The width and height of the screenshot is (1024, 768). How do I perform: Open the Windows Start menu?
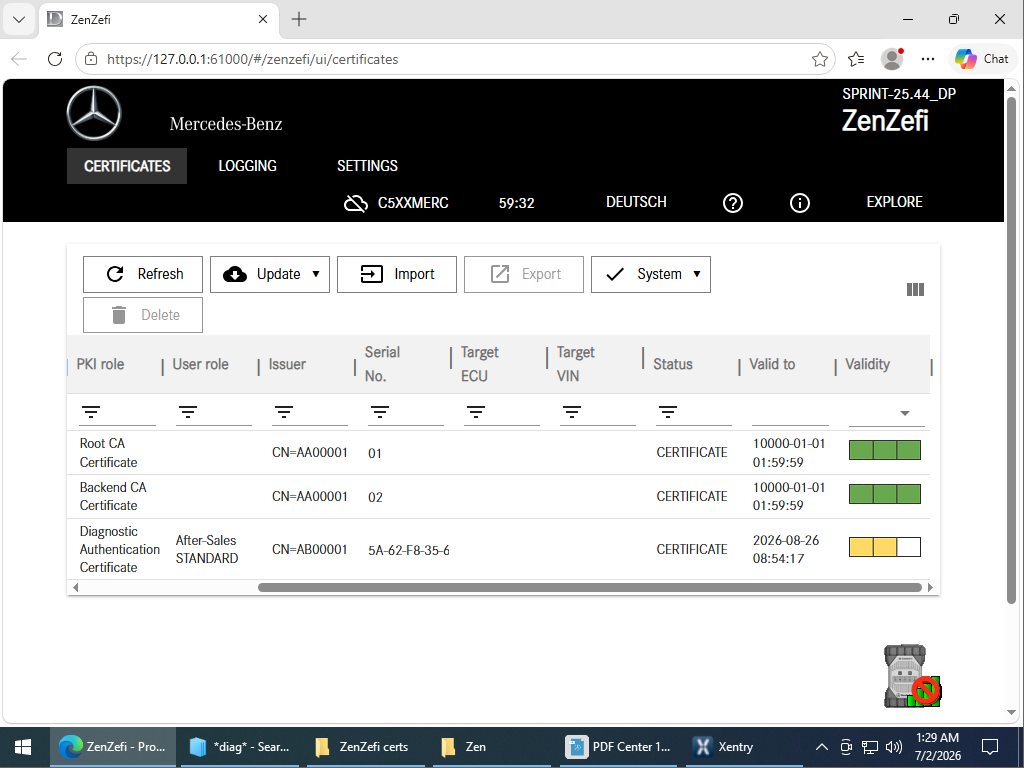(x=23, y=746)
